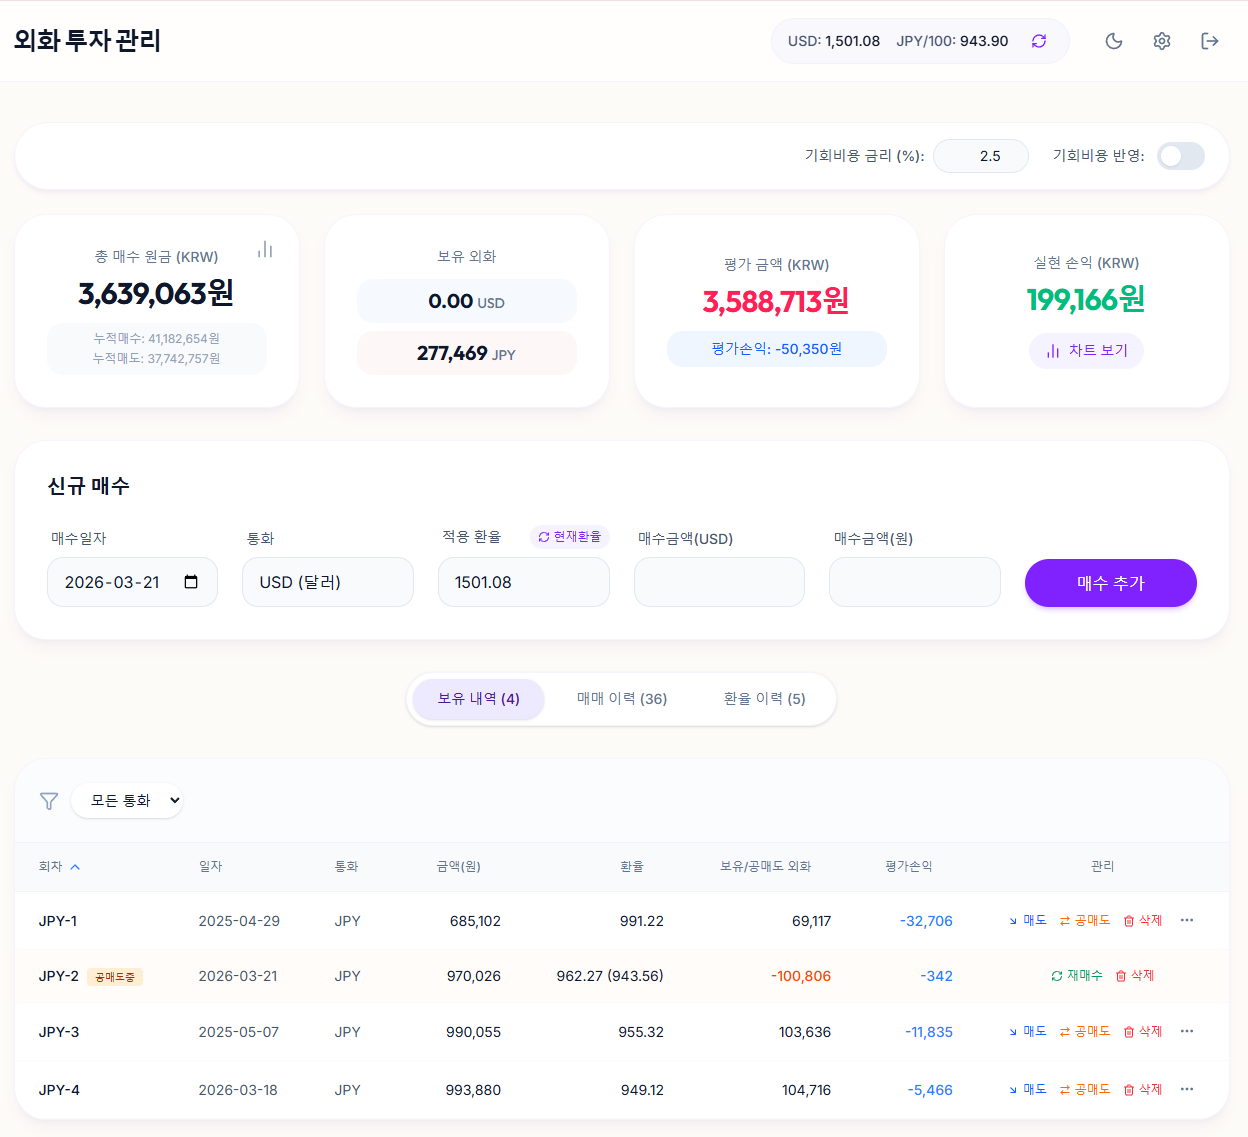Short sell JPY-1 with 공매도
This screenshot has width=1248, height=1137.
1085,920
